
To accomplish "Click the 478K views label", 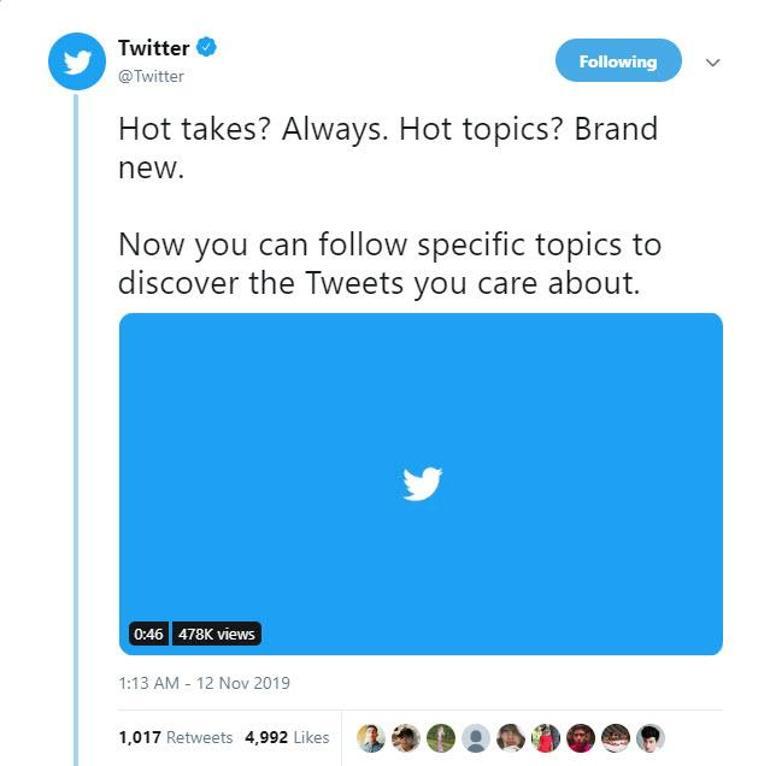I will click(217, 634).
